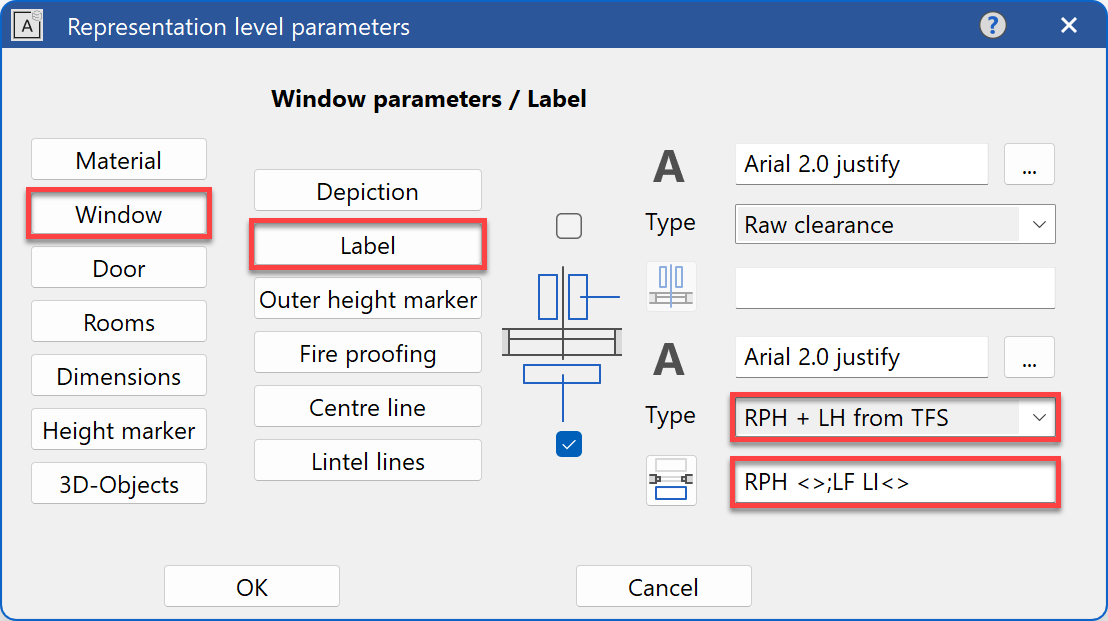Edit the RPH label format input field
Screen dimensions: 1108x621
895,482
